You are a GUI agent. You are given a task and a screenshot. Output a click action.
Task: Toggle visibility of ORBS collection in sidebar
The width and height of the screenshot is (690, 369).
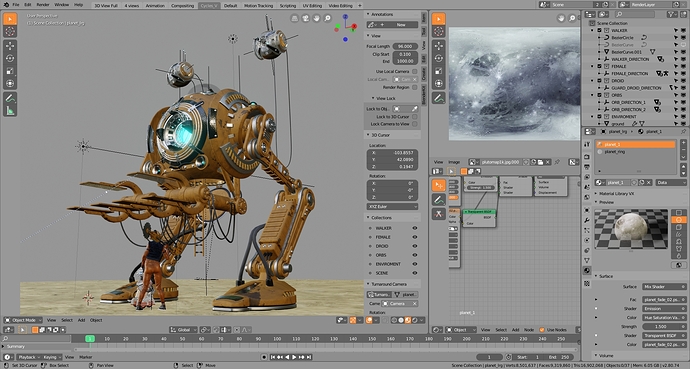click(x=415, y=255)
